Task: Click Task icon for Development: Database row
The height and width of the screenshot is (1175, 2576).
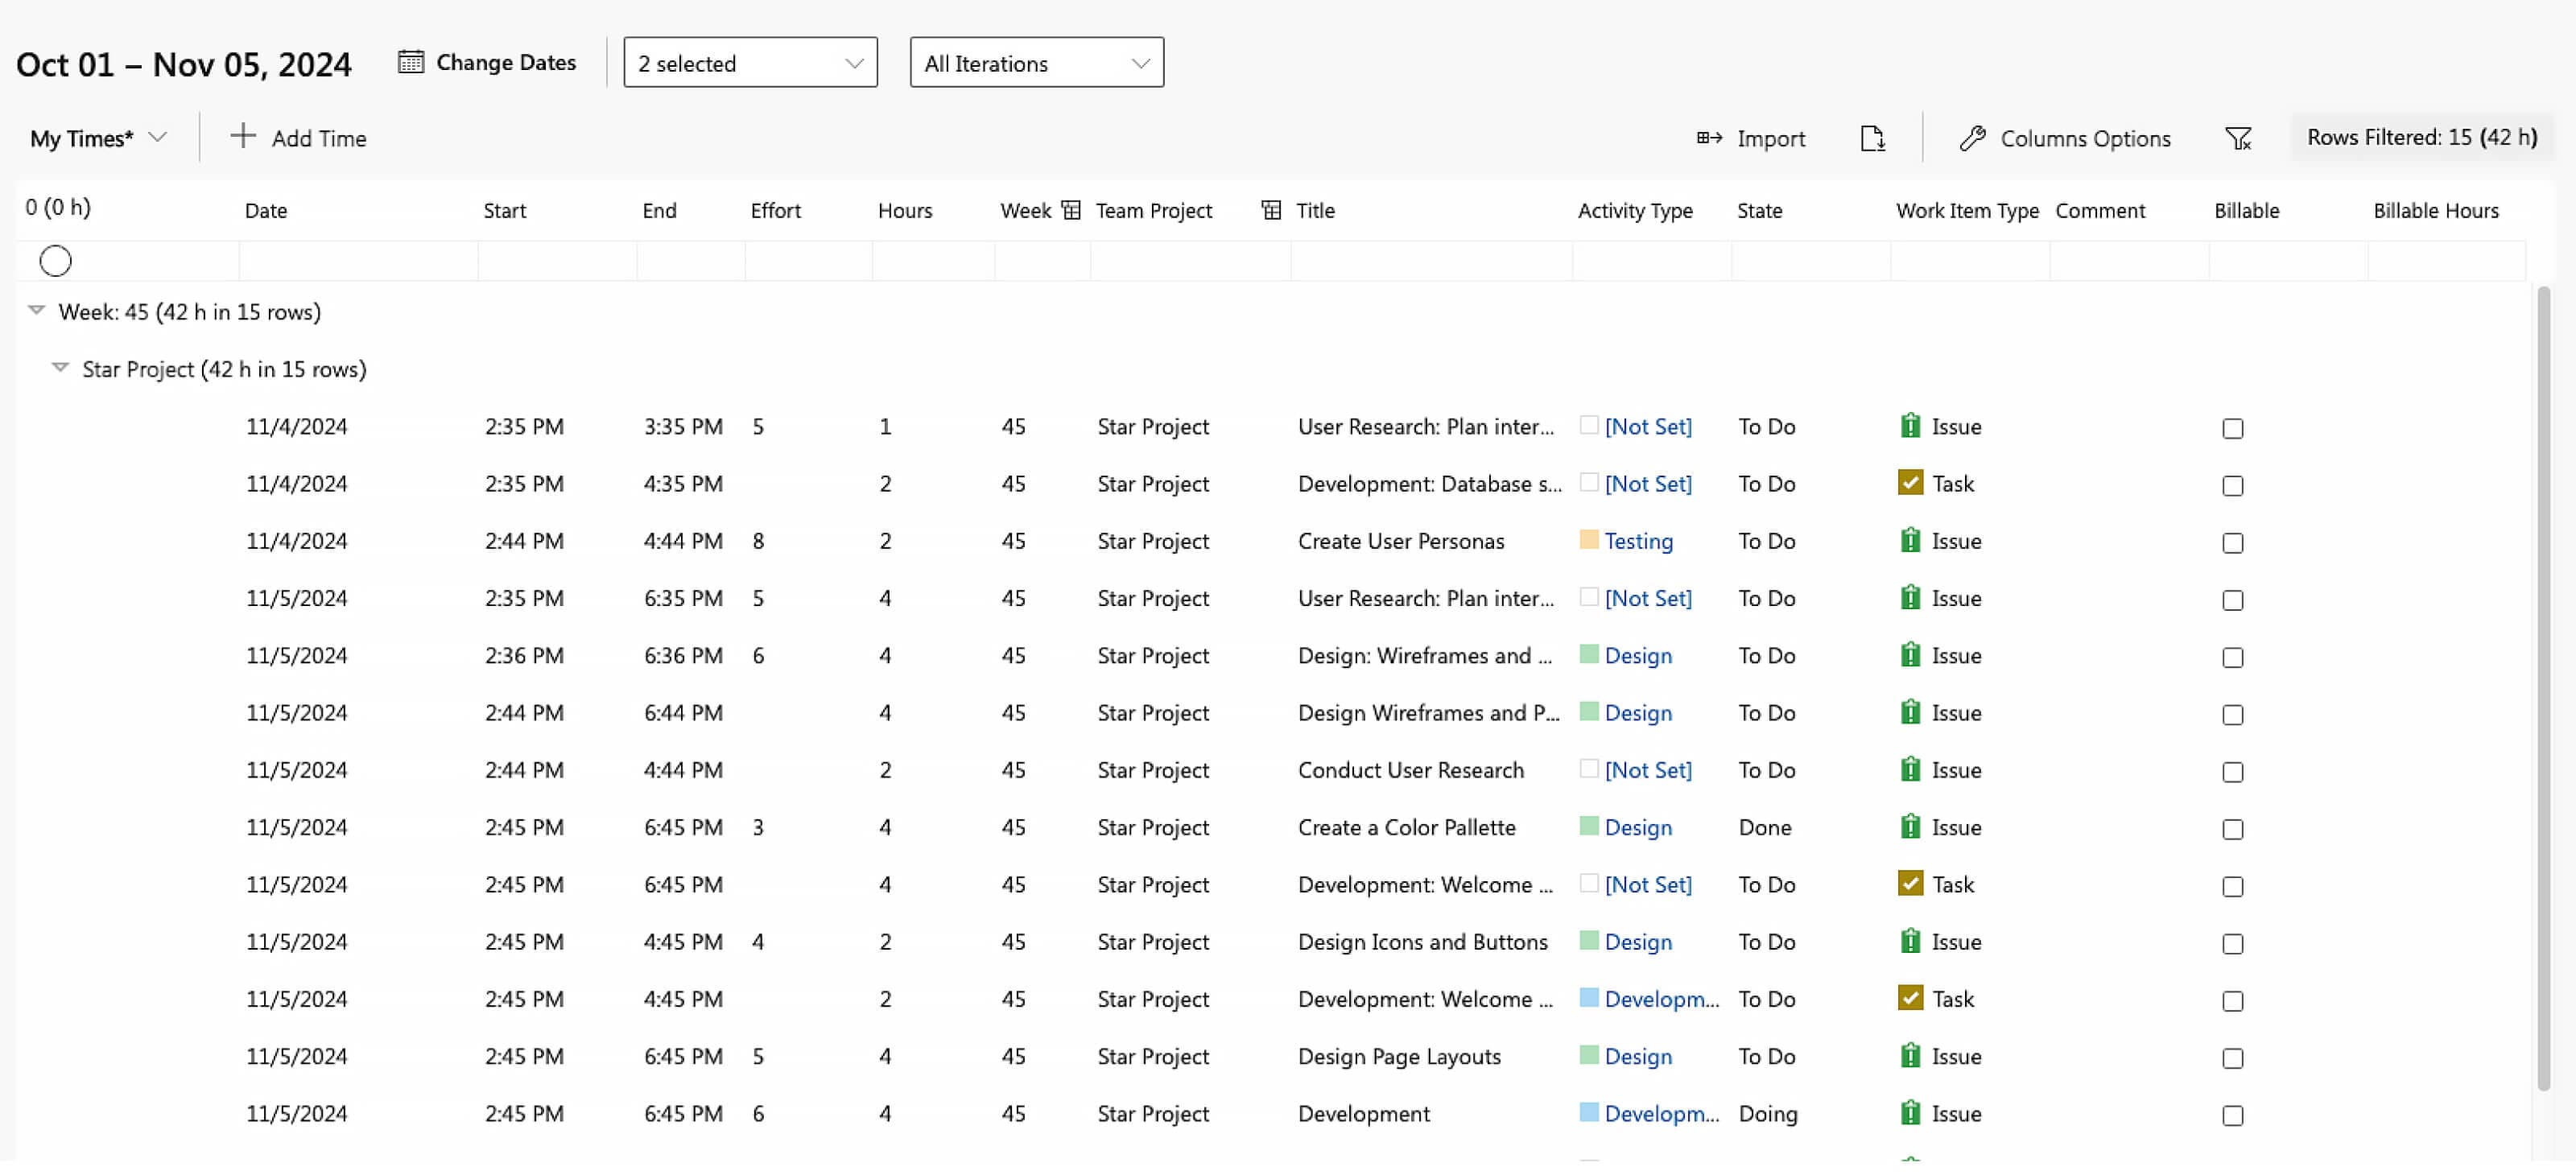Action: click(x=1910, y=483)
